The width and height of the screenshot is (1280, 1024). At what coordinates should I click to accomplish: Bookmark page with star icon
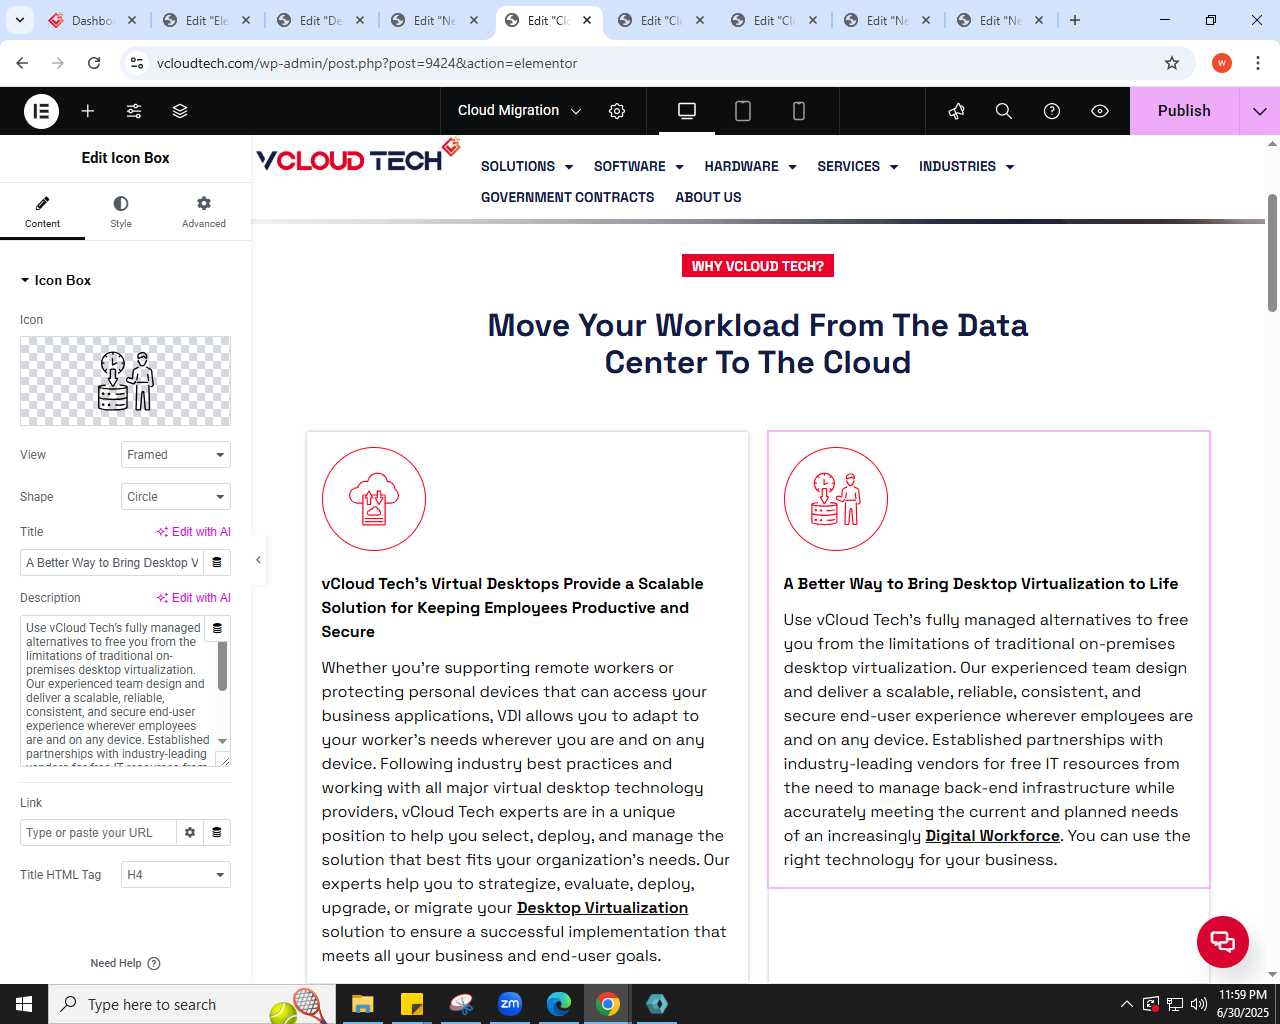tap(1172, 63)
